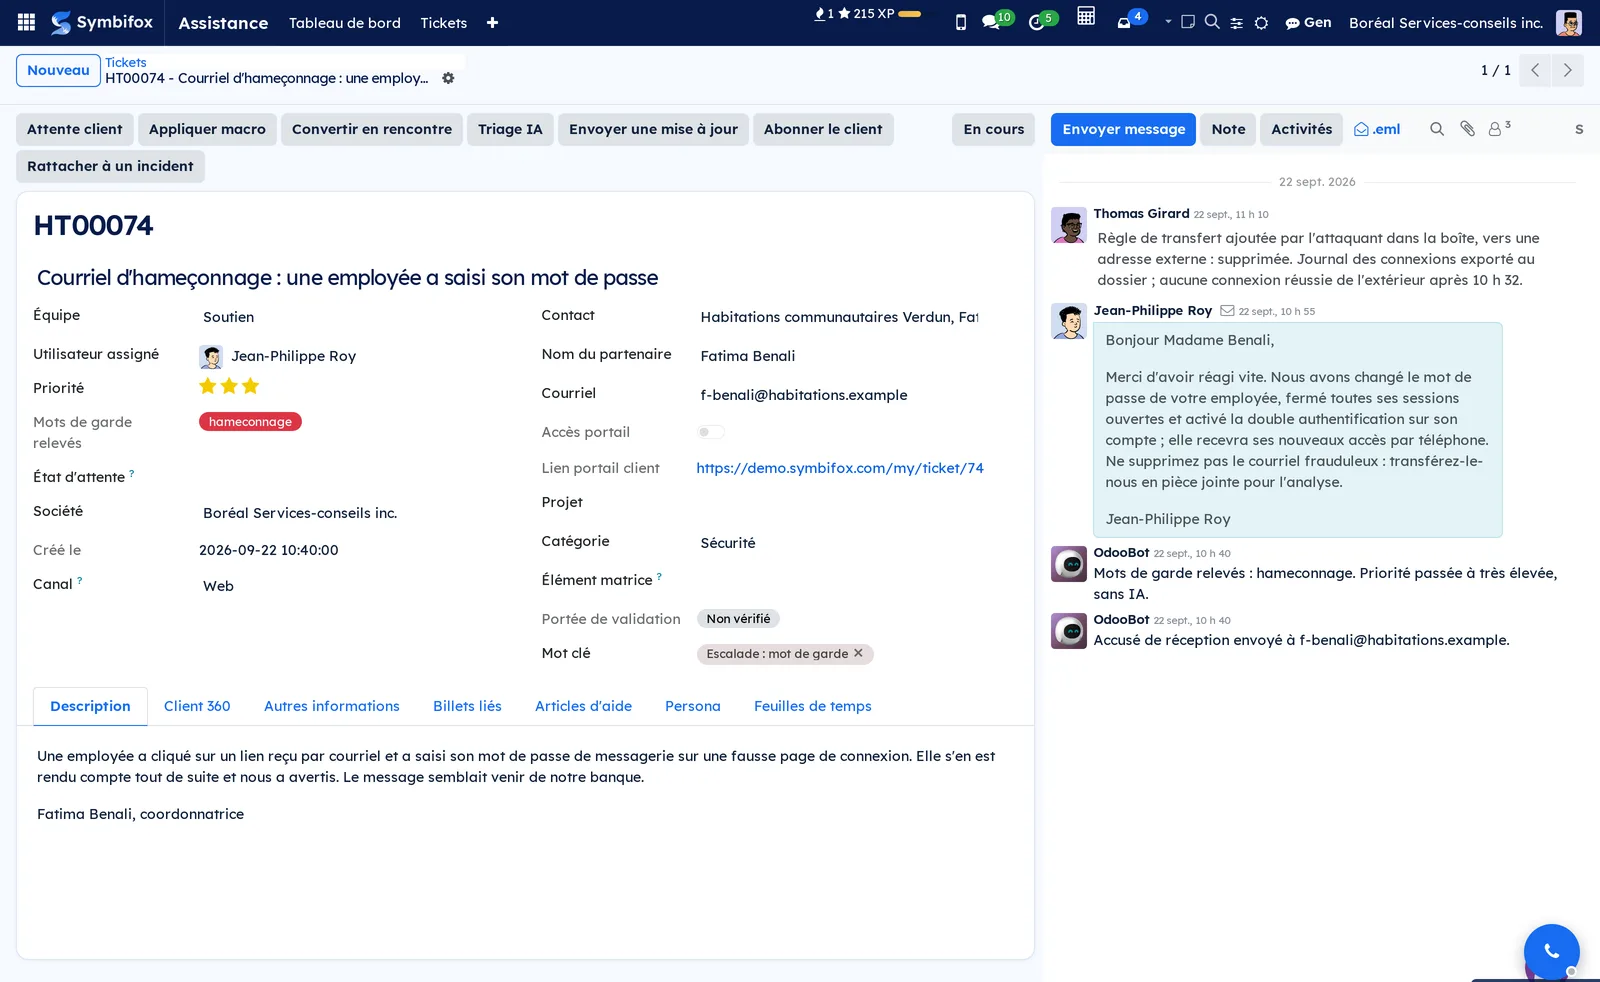Open the Boréal Services-conseils inc. company switcher
The width and height of the screenshot is (1600, 982).
pyautogui.click(x=1445, y=22)
